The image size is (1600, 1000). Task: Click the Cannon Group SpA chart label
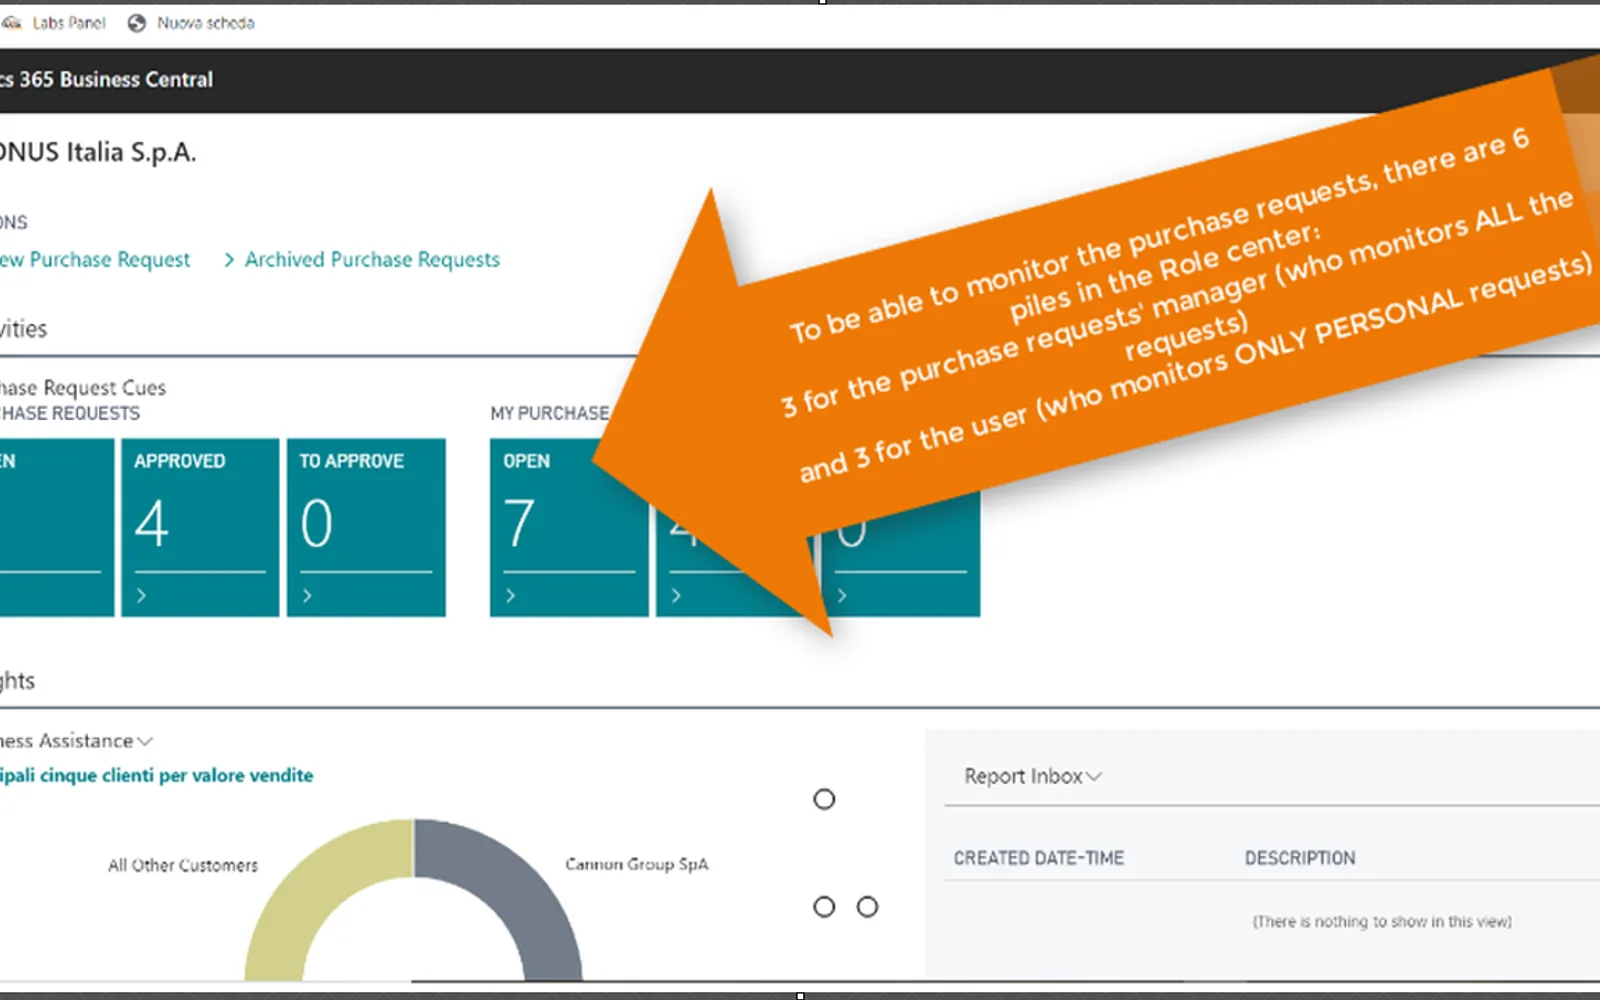pyautogui.click(x=637, y=864)
